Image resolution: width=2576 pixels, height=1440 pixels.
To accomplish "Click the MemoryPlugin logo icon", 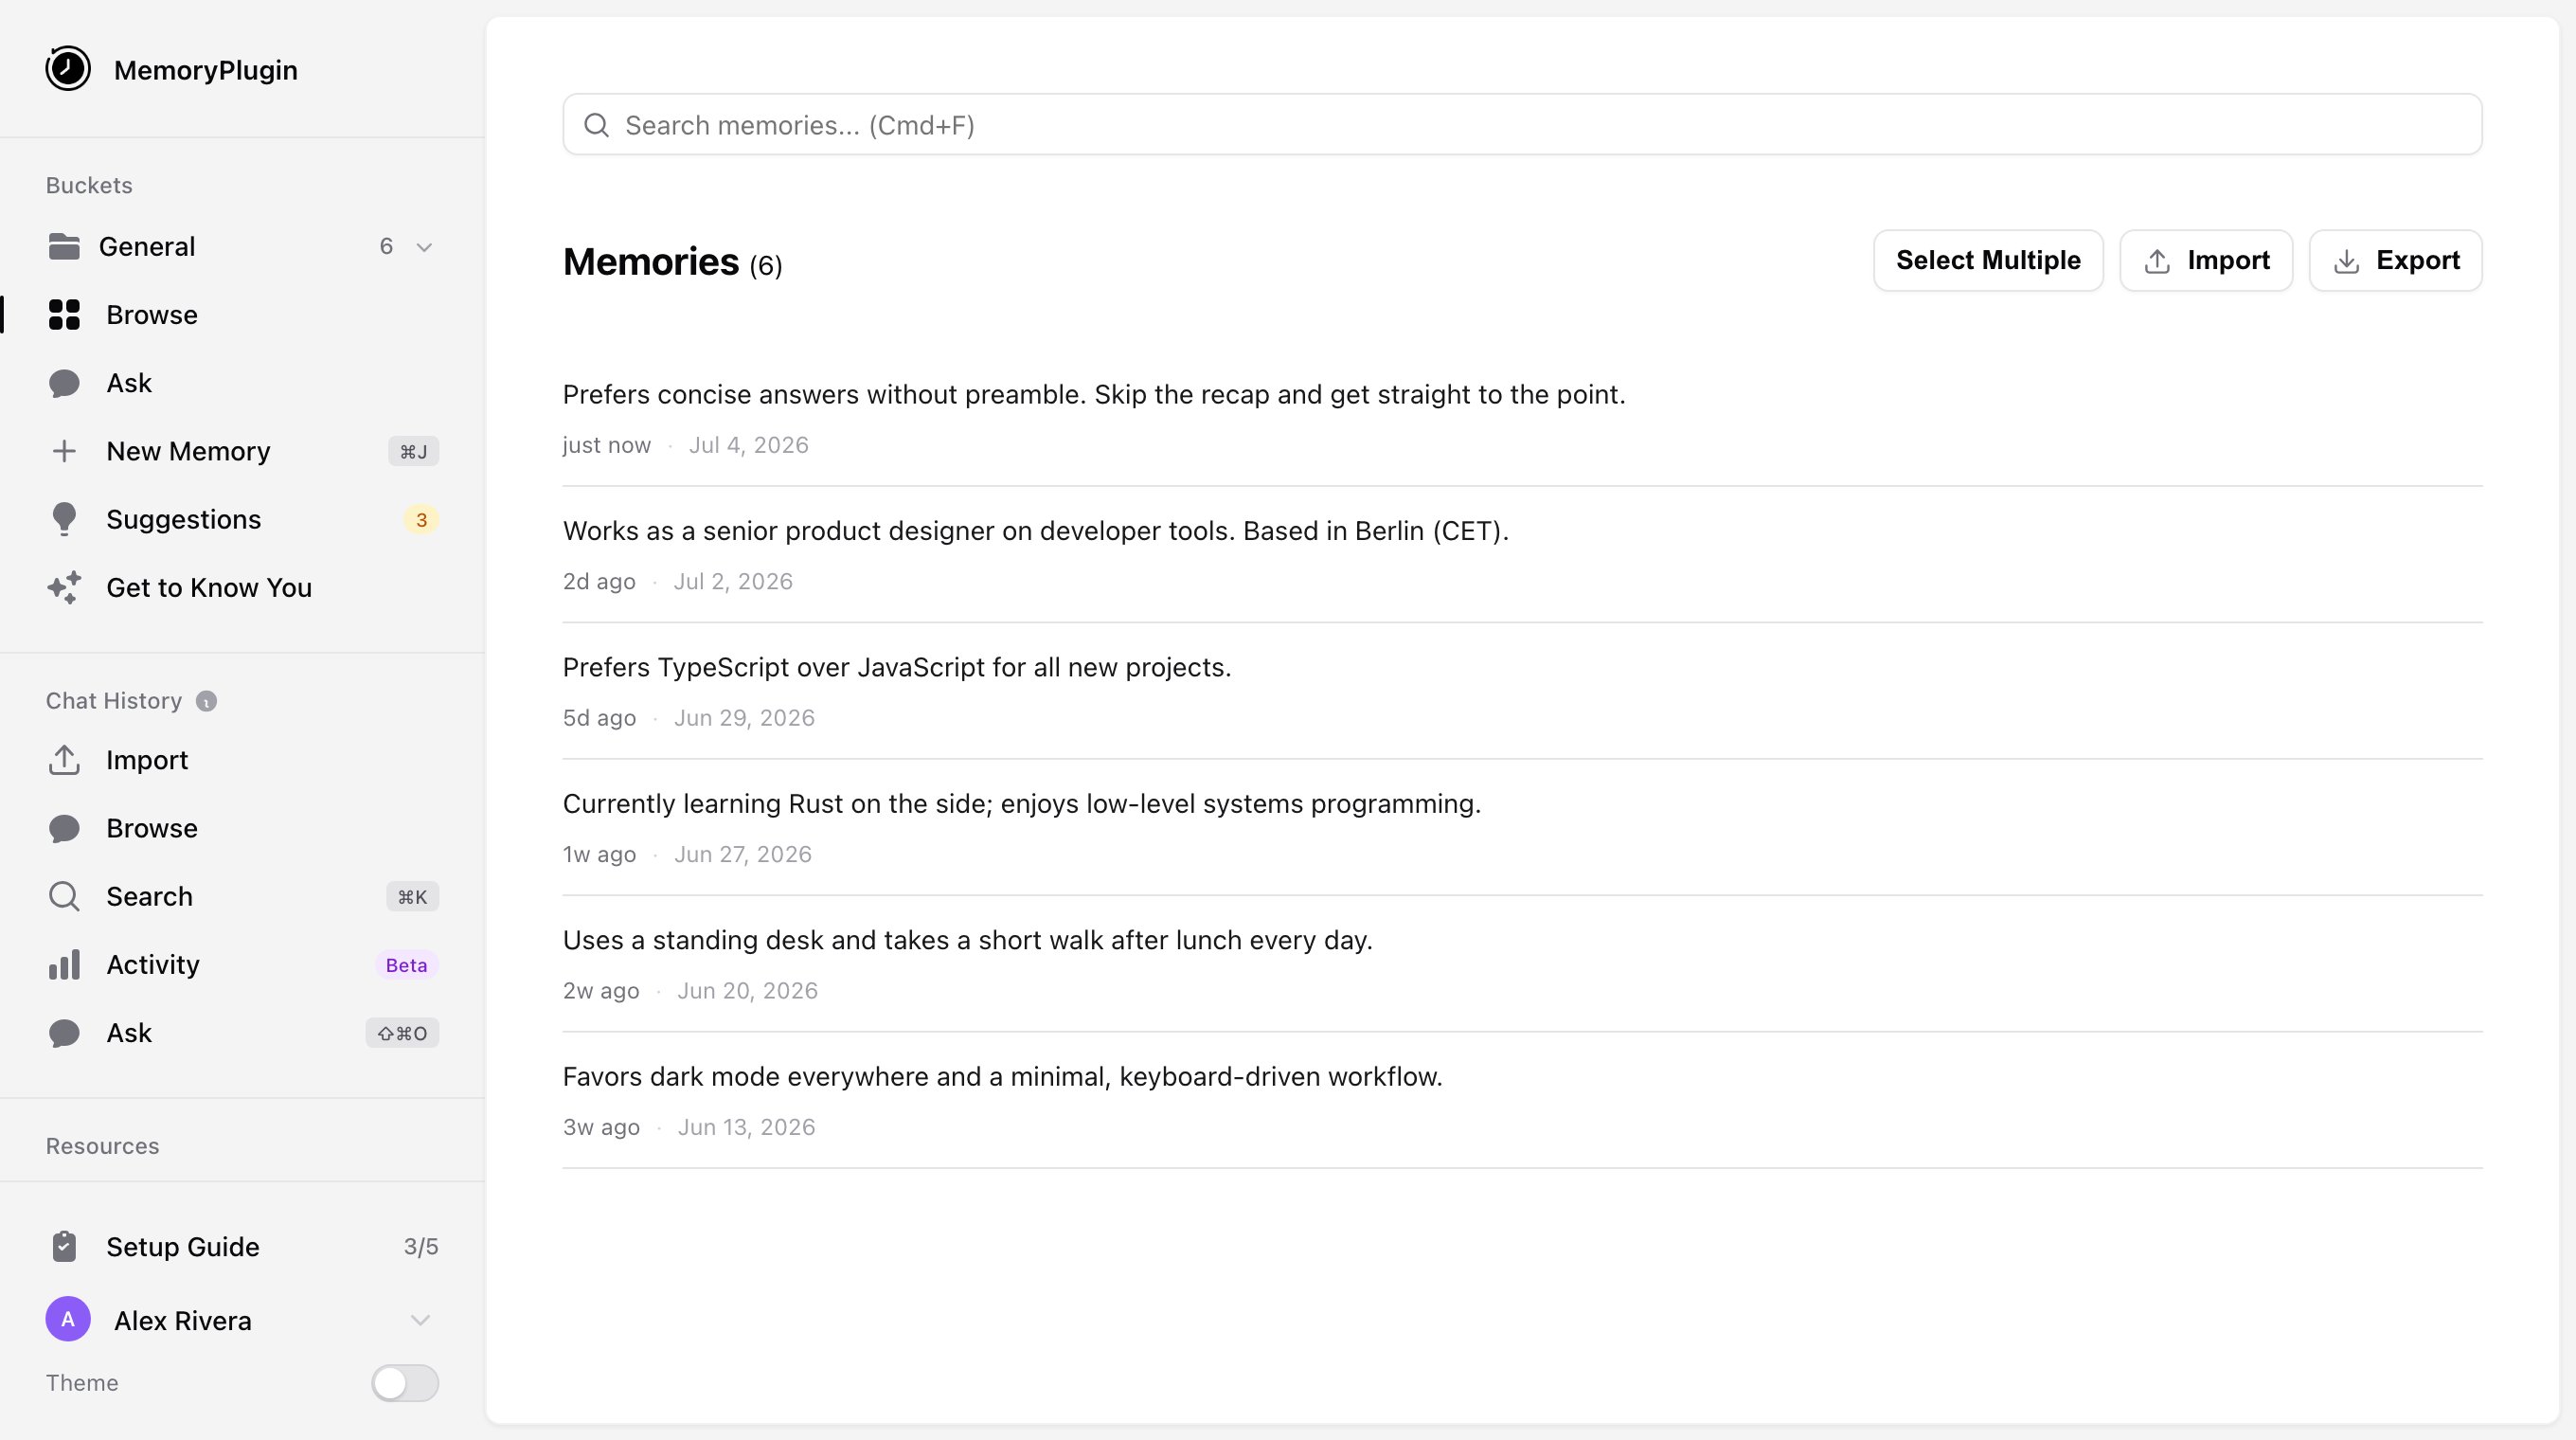I will click(x=68, y=69).
